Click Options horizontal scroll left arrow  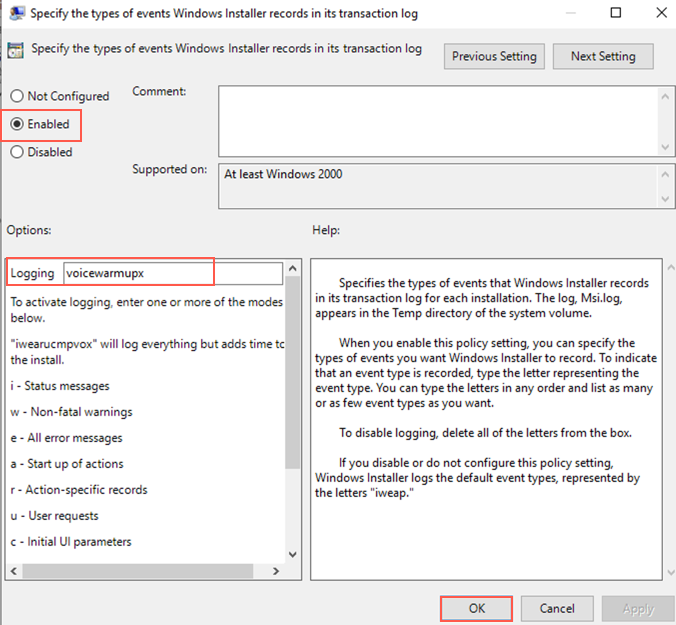pos(13,571)
